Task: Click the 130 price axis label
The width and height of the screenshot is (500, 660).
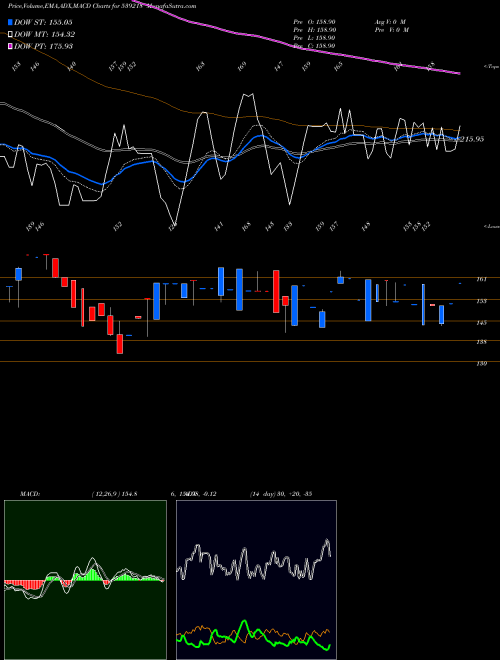Action: point(482,363)
